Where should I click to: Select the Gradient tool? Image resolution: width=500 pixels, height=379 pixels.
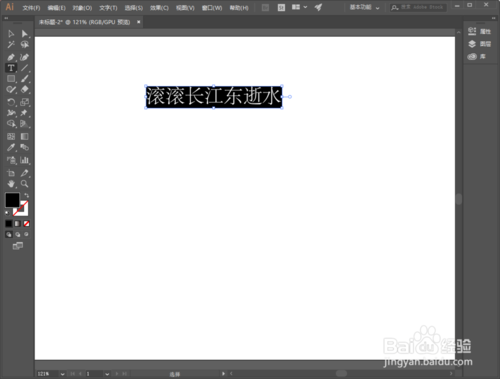[24, 136]
